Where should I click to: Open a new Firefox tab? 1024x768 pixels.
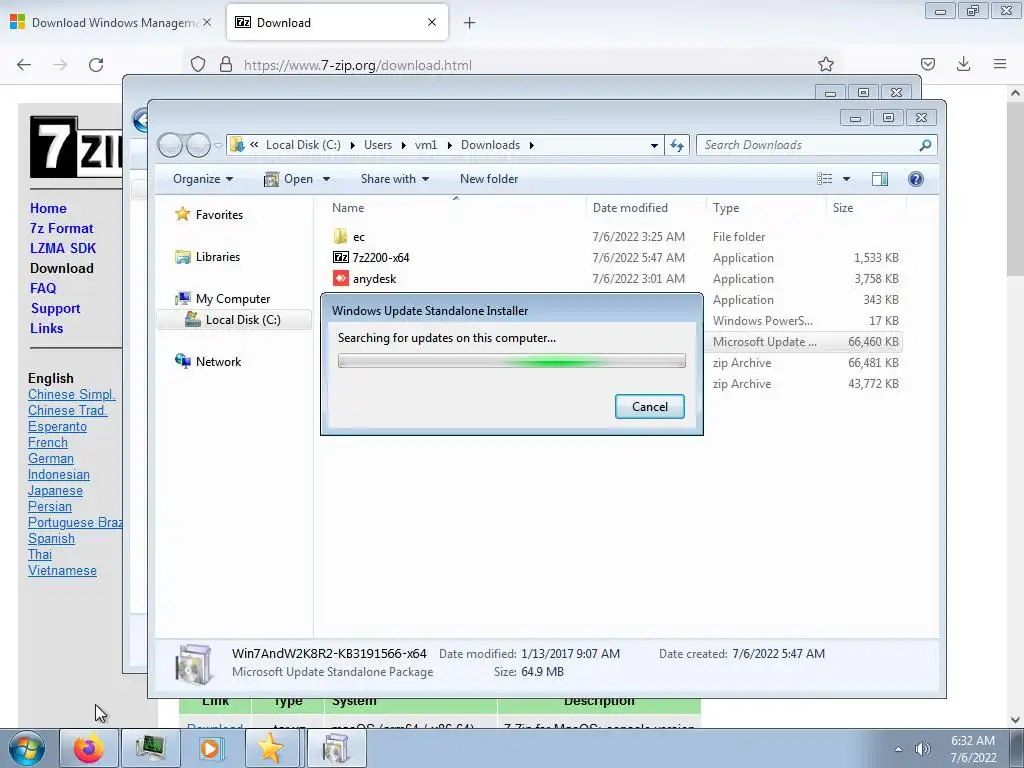coord(469,23)
